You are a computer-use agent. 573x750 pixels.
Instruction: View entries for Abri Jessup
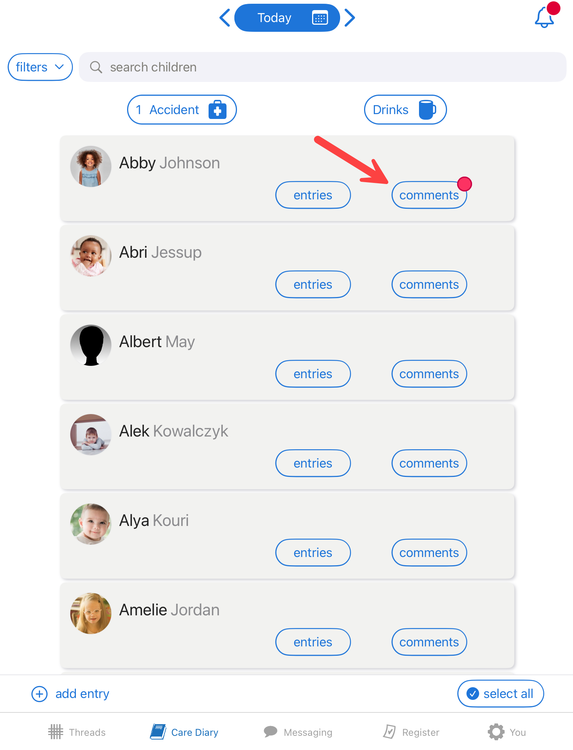[x=313, y=285]
